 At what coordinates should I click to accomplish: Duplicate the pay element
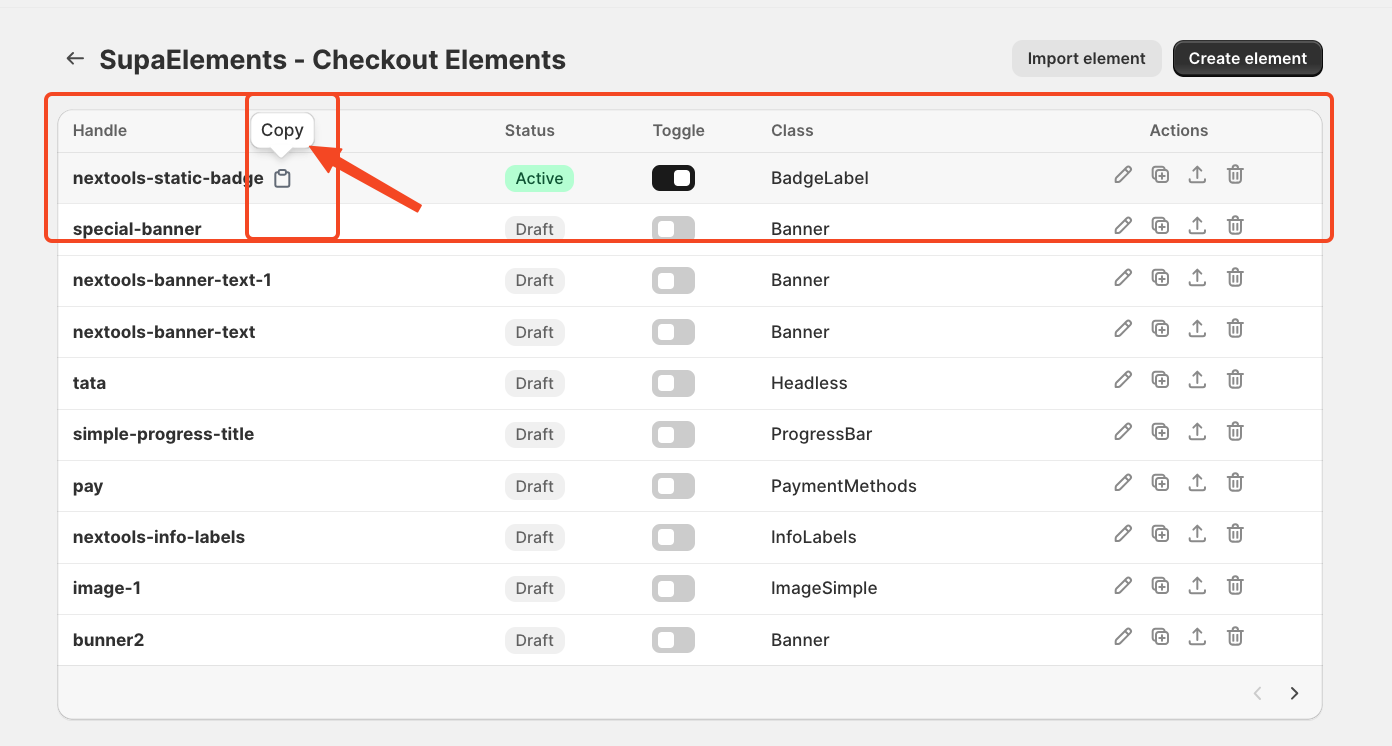click(1160, 483)
